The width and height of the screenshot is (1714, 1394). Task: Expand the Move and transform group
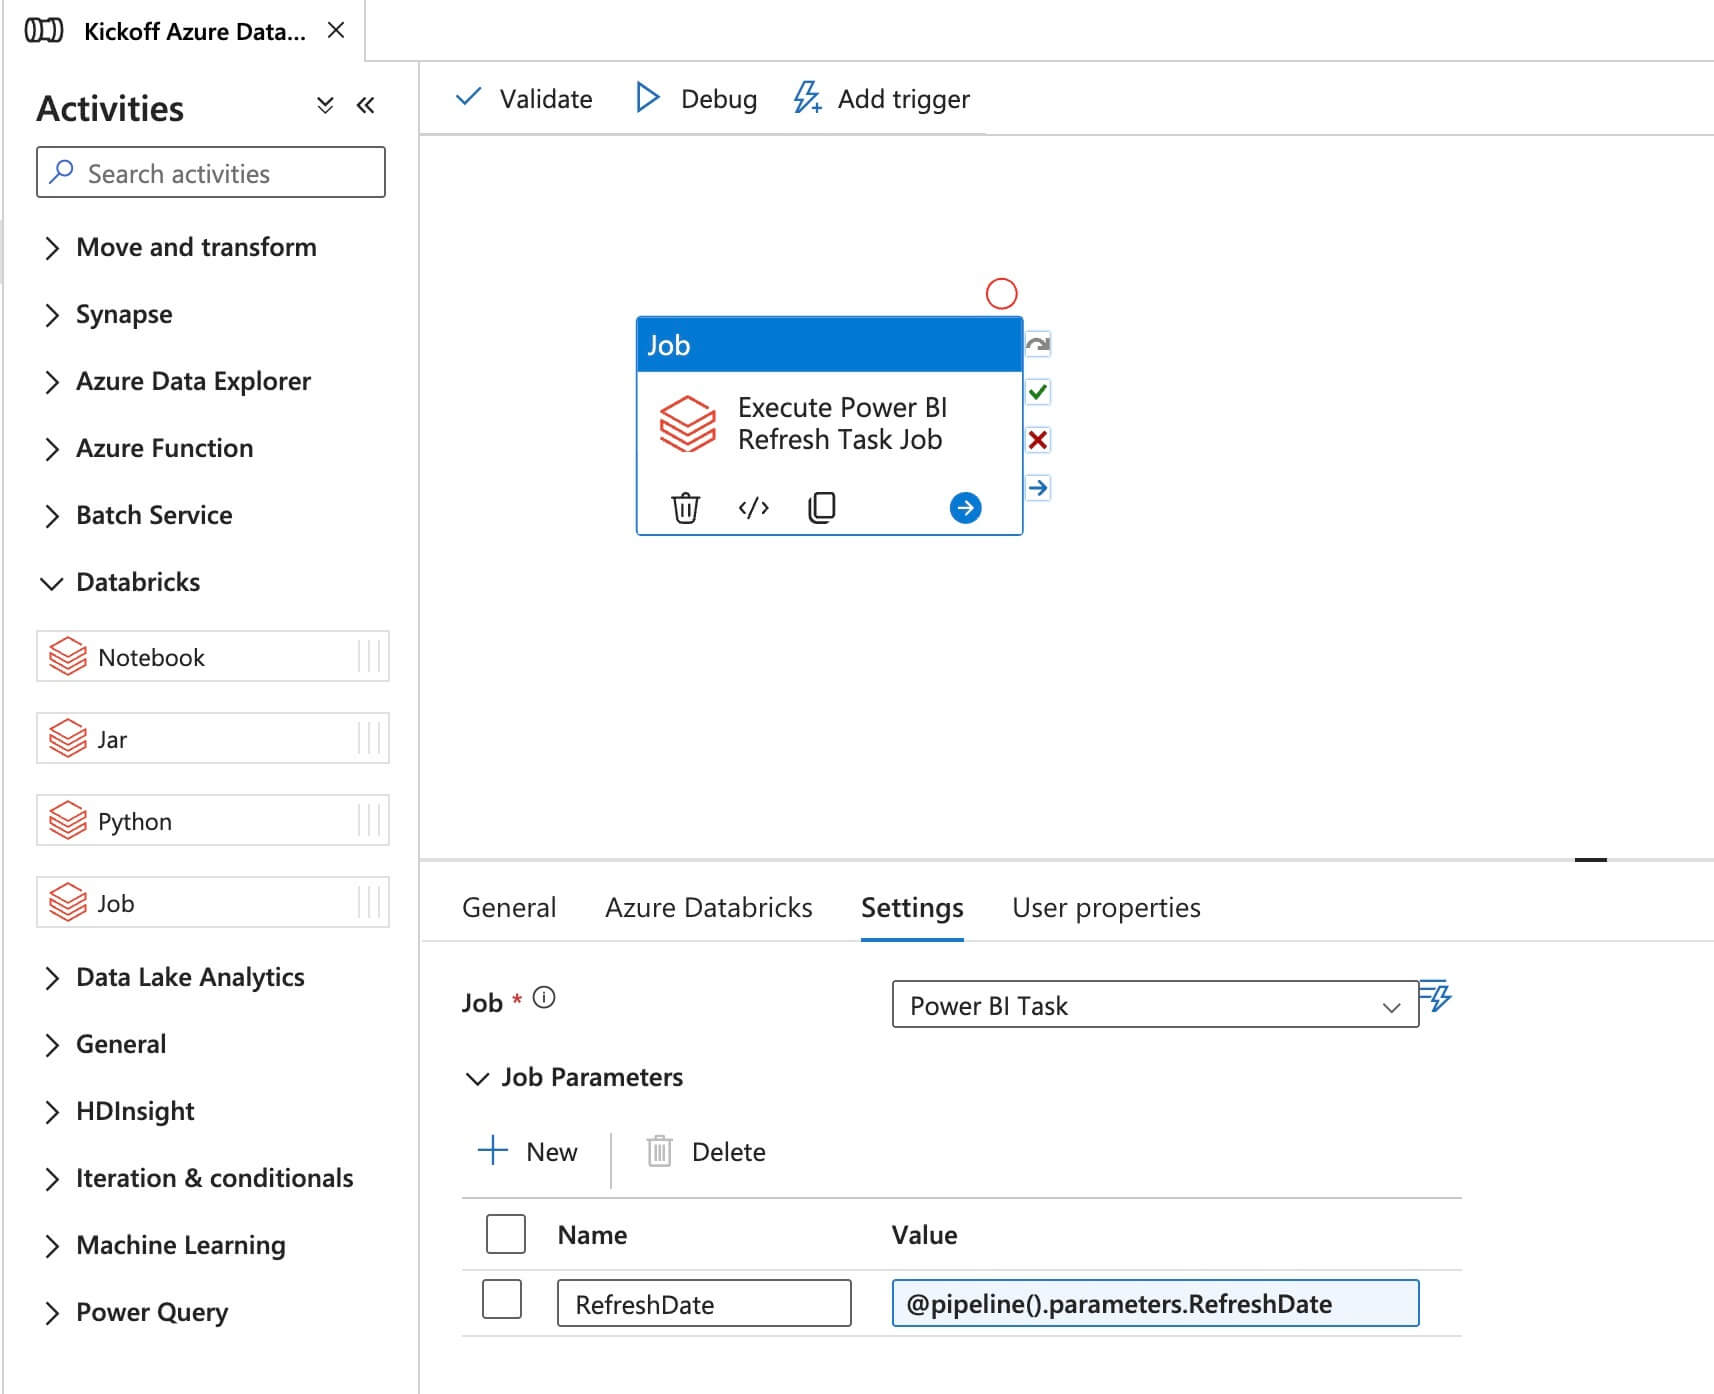(52, 248)
